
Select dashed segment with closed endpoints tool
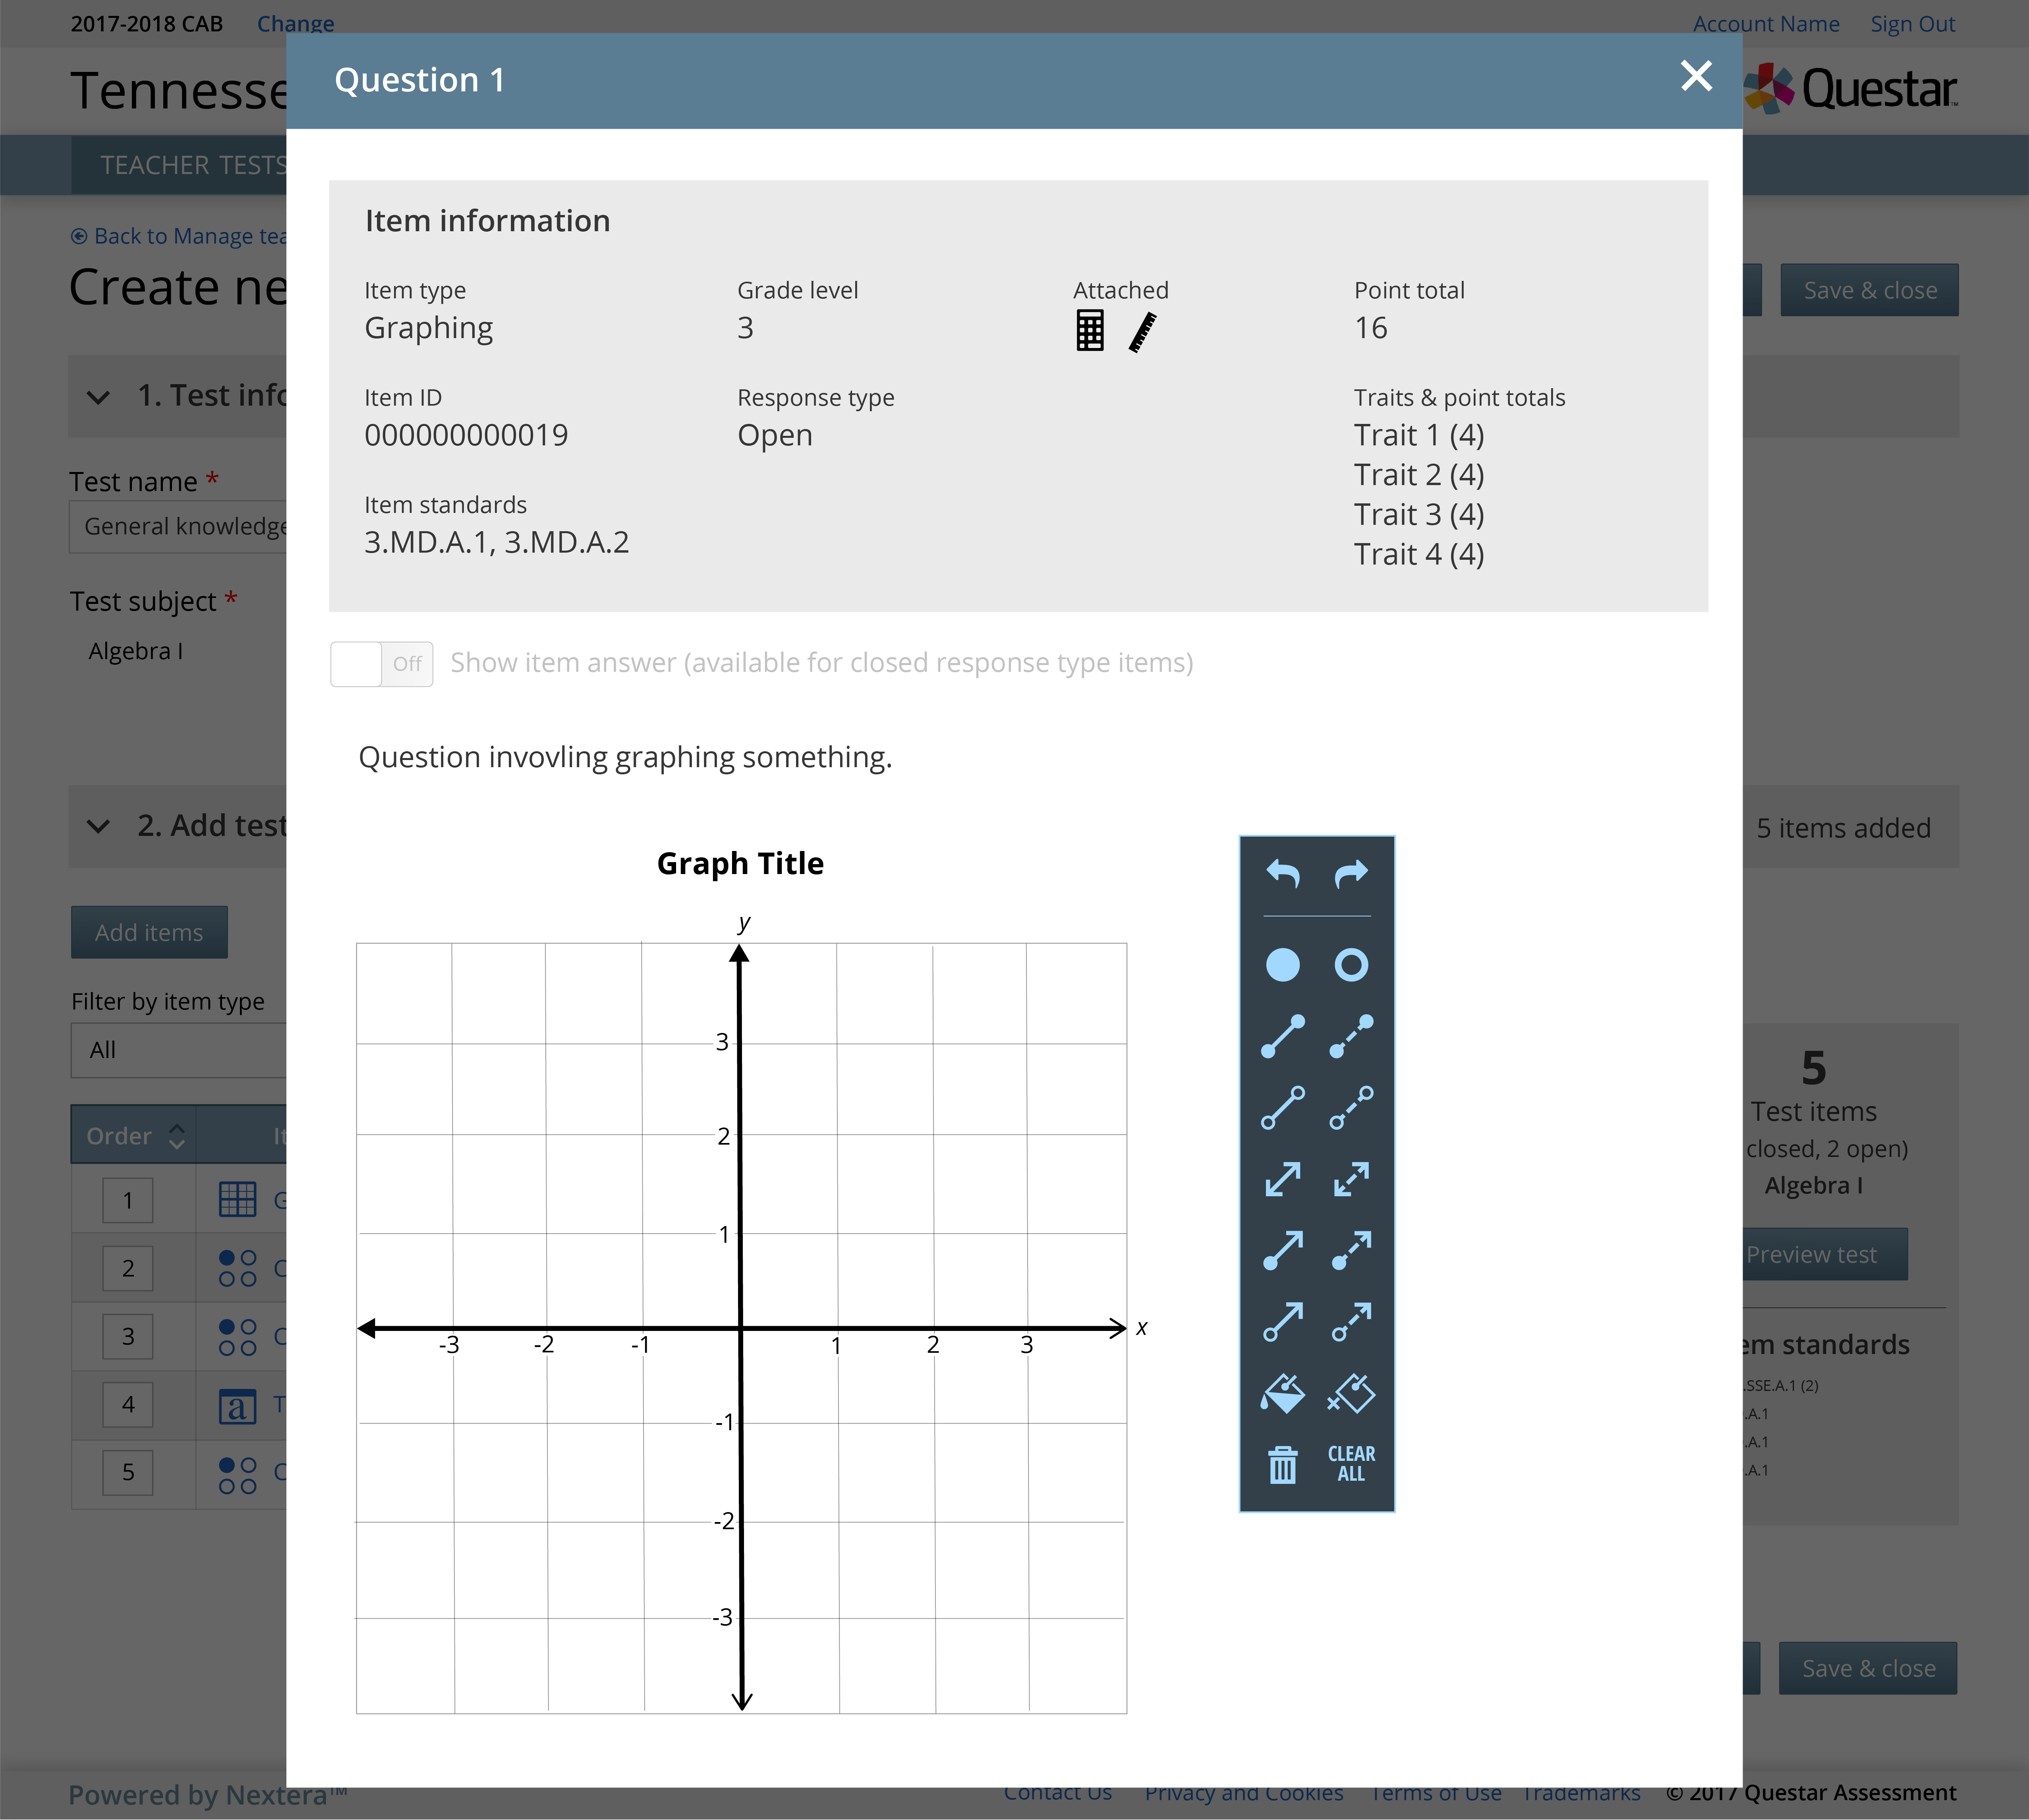(1351, 1036)
